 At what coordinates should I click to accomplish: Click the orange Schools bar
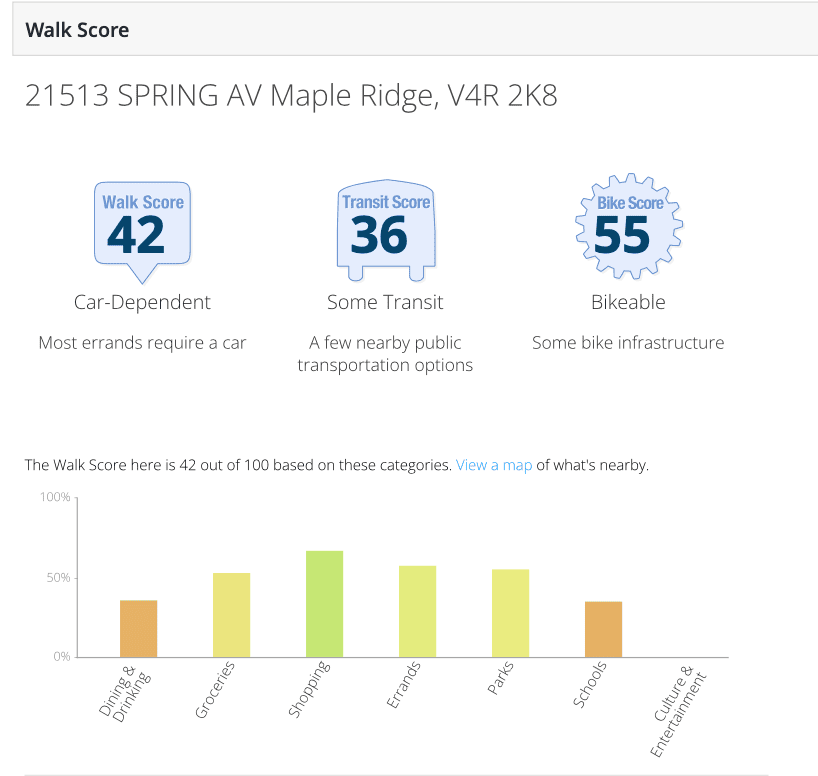pyautogui.click(x=603, y=629)
